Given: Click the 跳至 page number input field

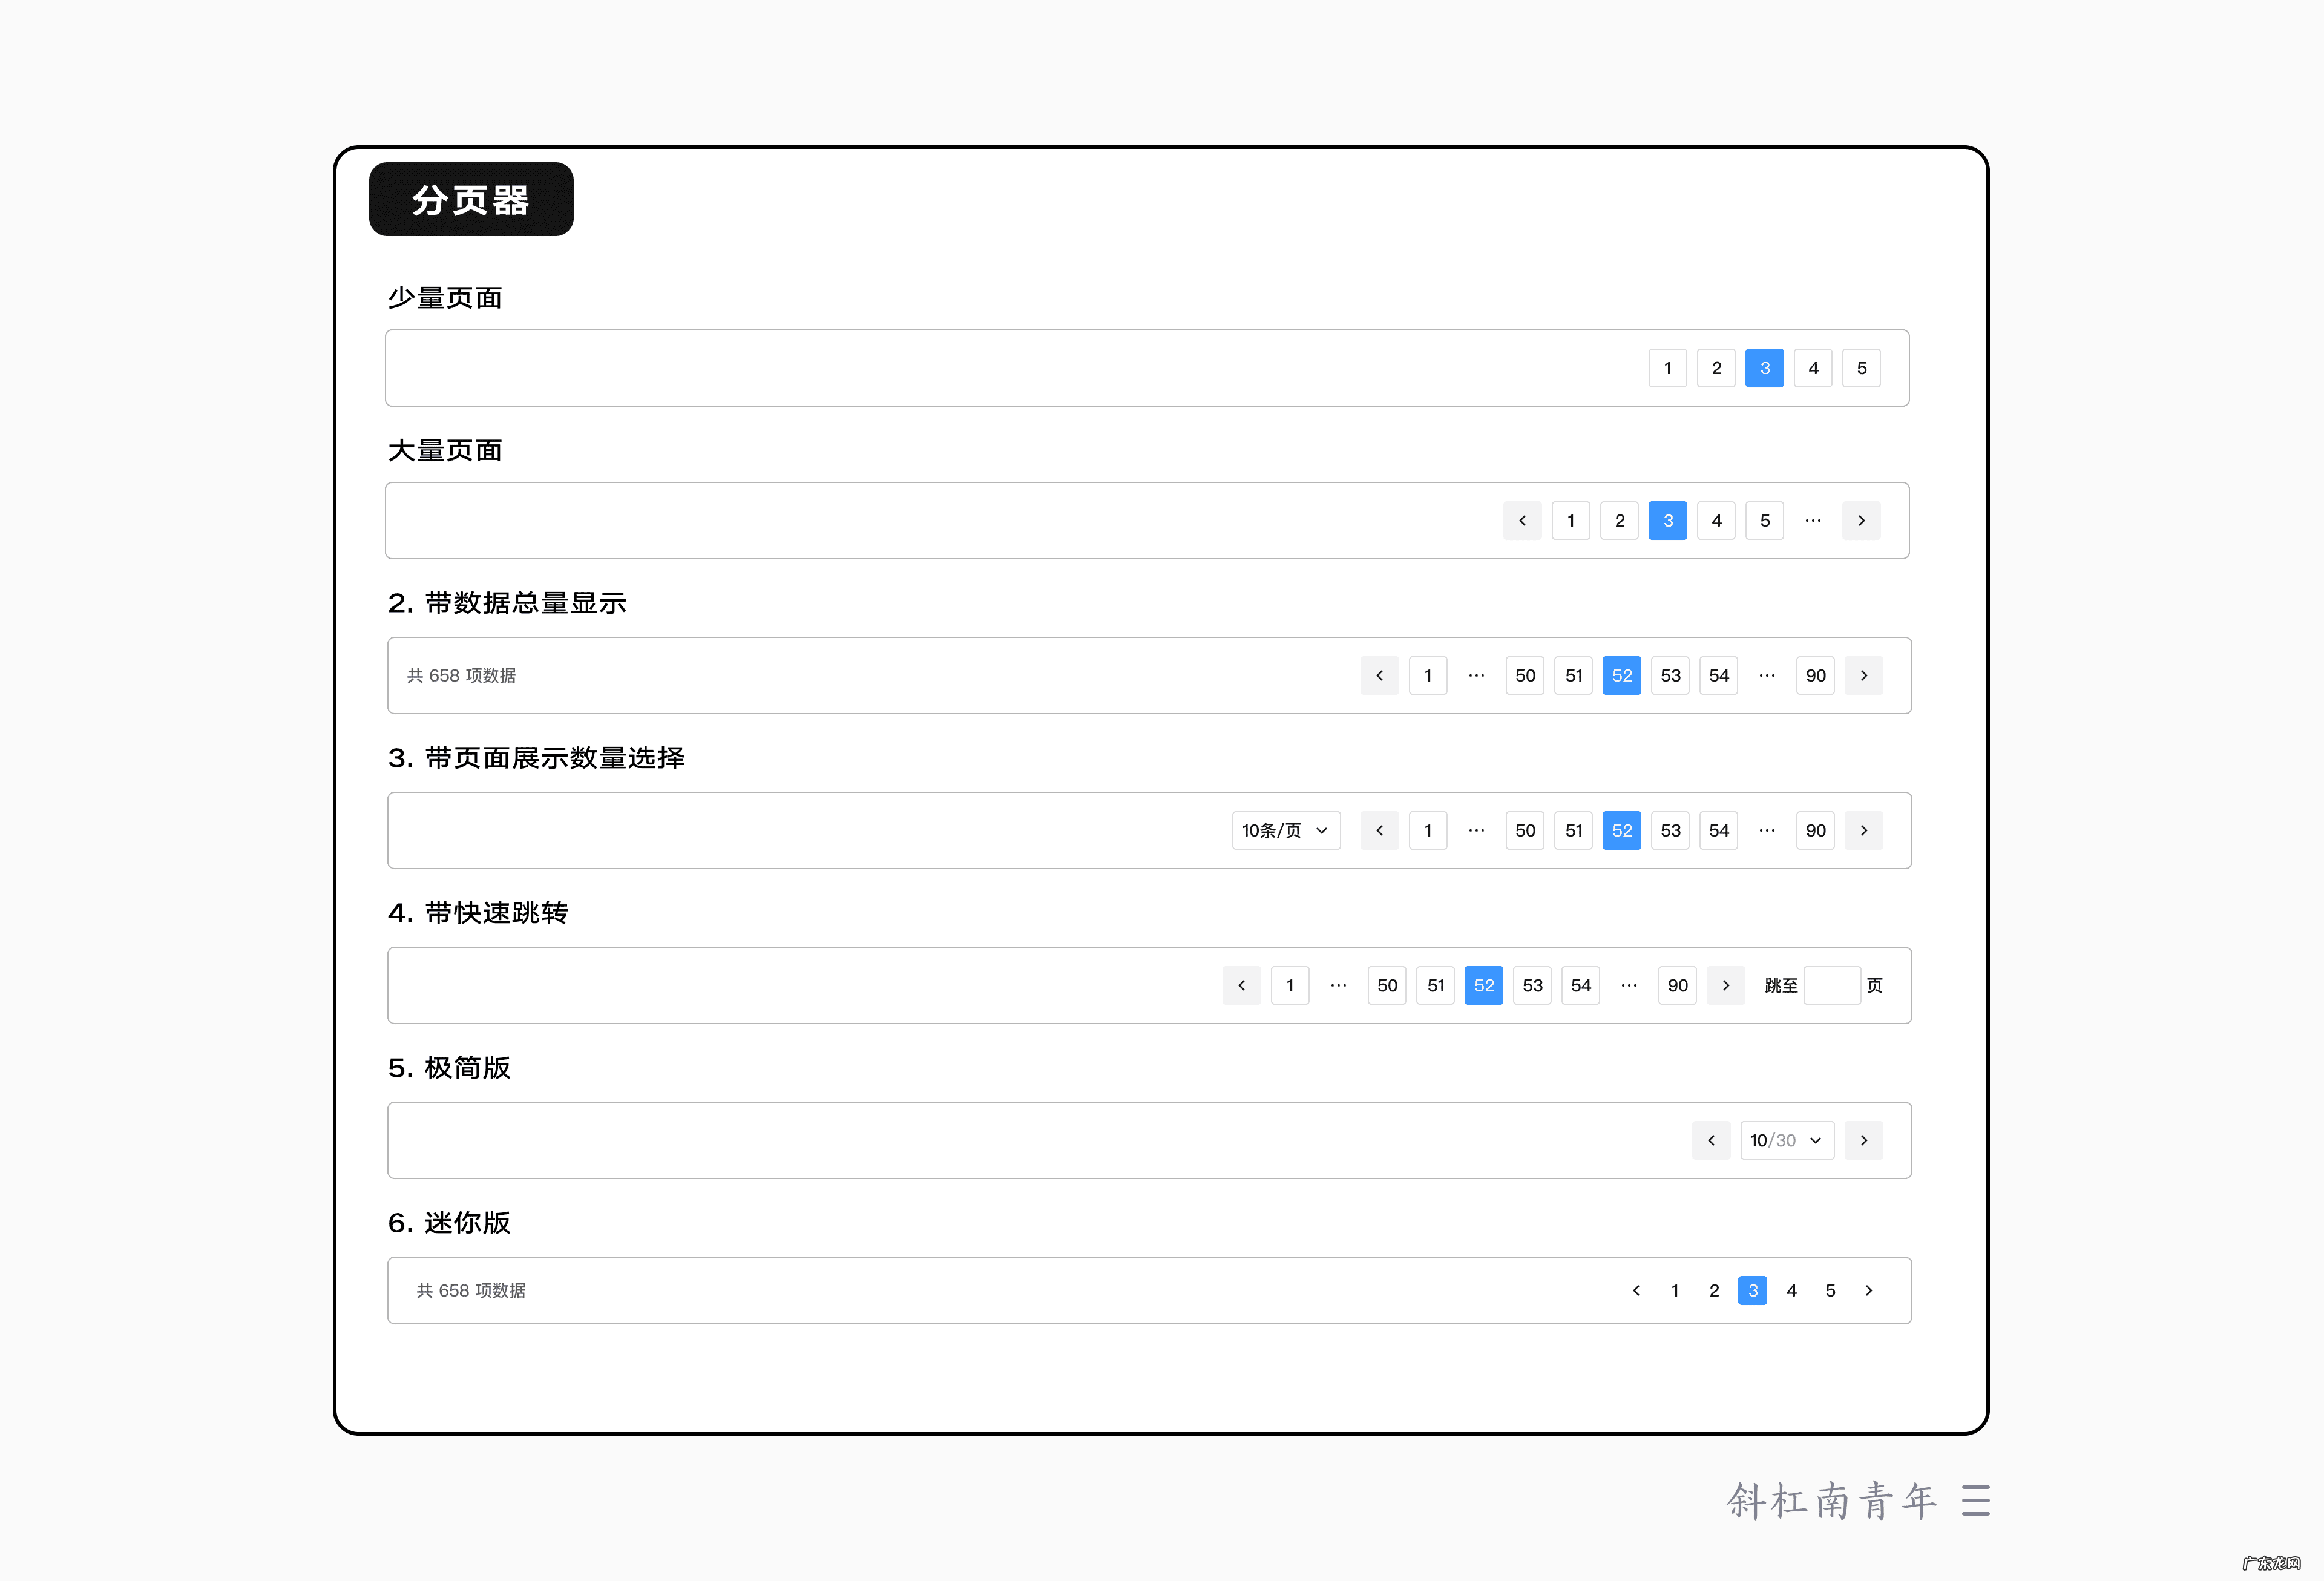Looking at the screenshot, I should coord(1833,985).
